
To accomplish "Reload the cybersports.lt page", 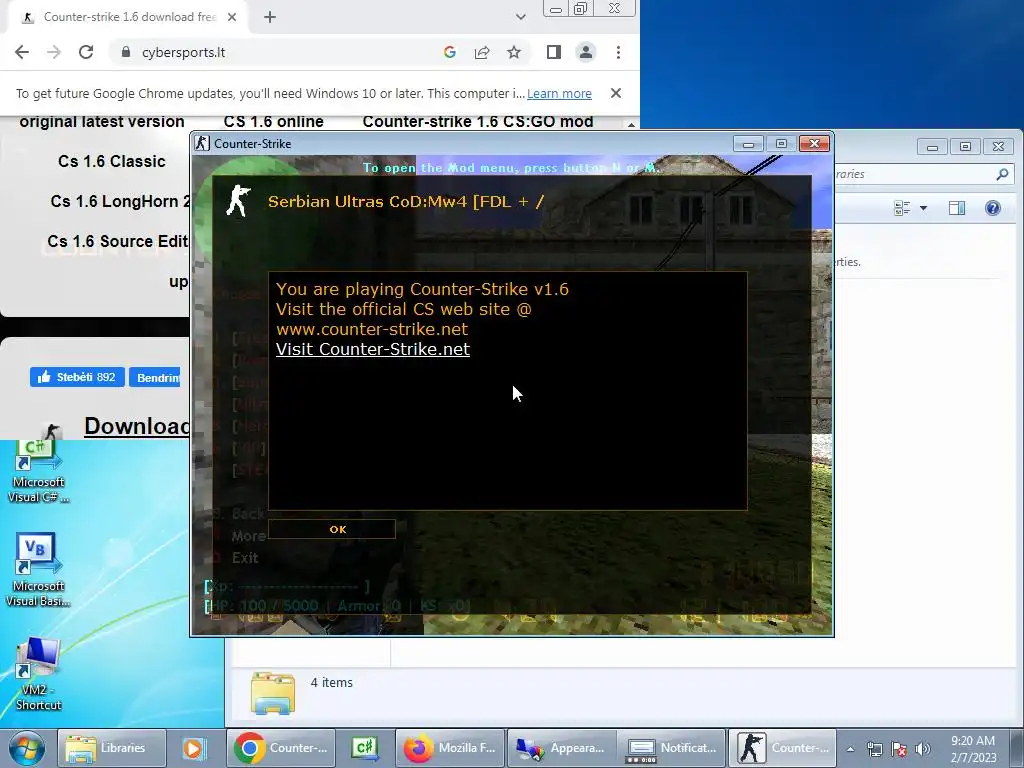I will coord(86,52).
